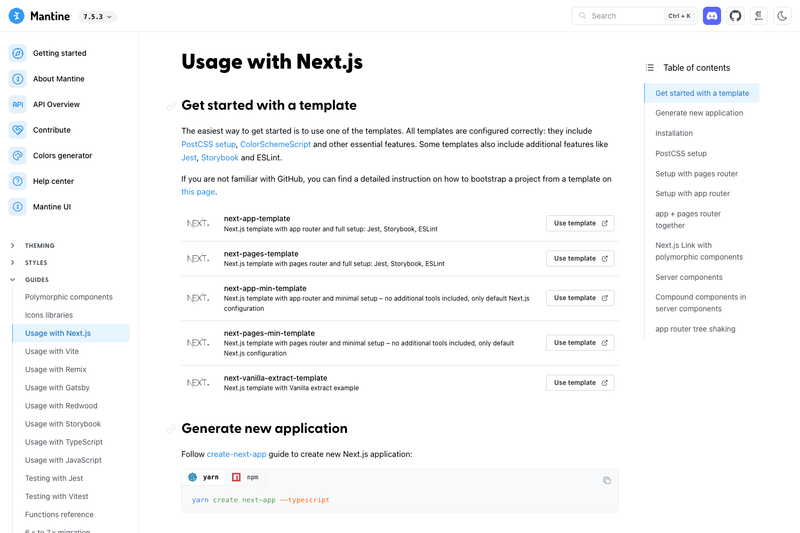The image size is (800, 533).
Task: Toggle text direction icon
Action: tap(759, 16)
